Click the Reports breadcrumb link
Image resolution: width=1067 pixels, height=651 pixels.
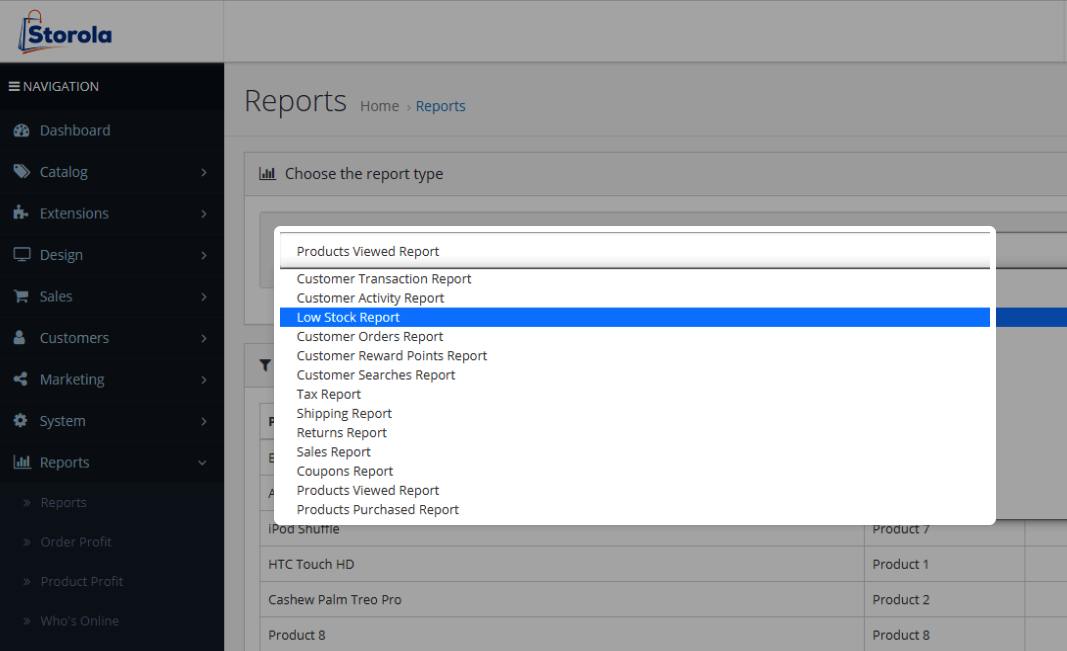click(x=440, y=106)
